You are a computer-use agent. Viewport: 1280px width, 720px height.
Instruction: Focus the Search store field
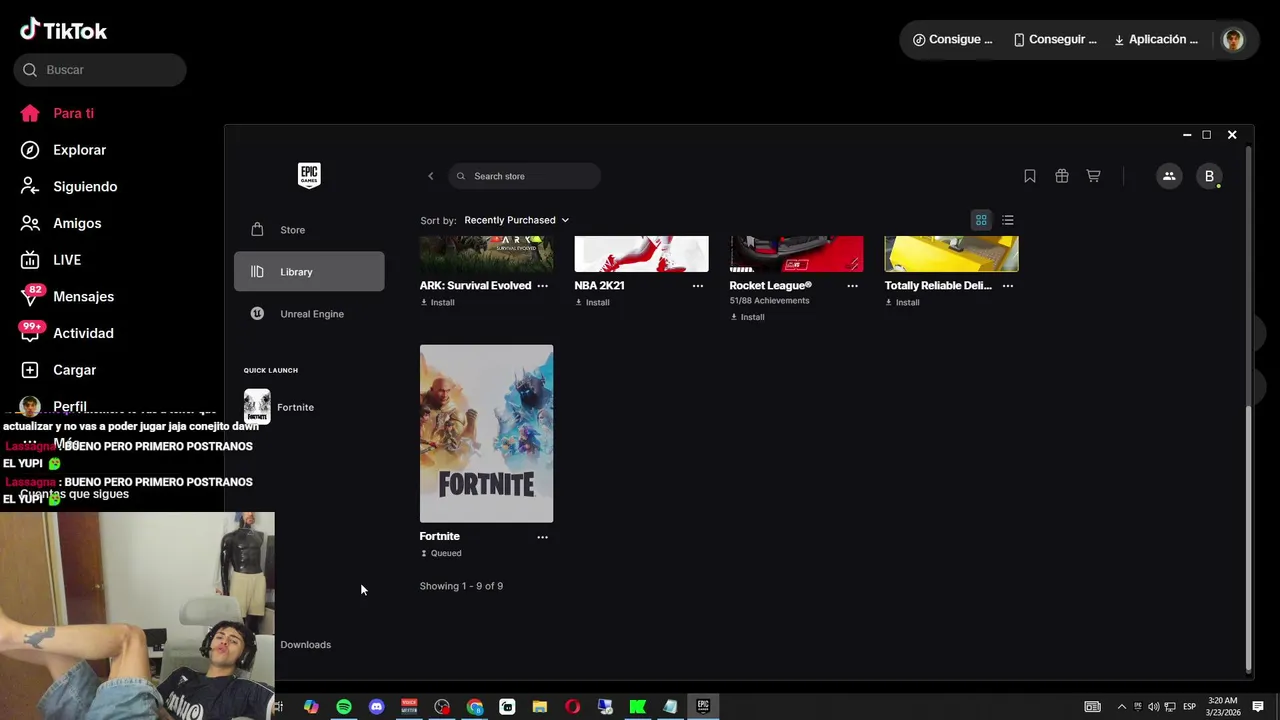pos(525,176)
